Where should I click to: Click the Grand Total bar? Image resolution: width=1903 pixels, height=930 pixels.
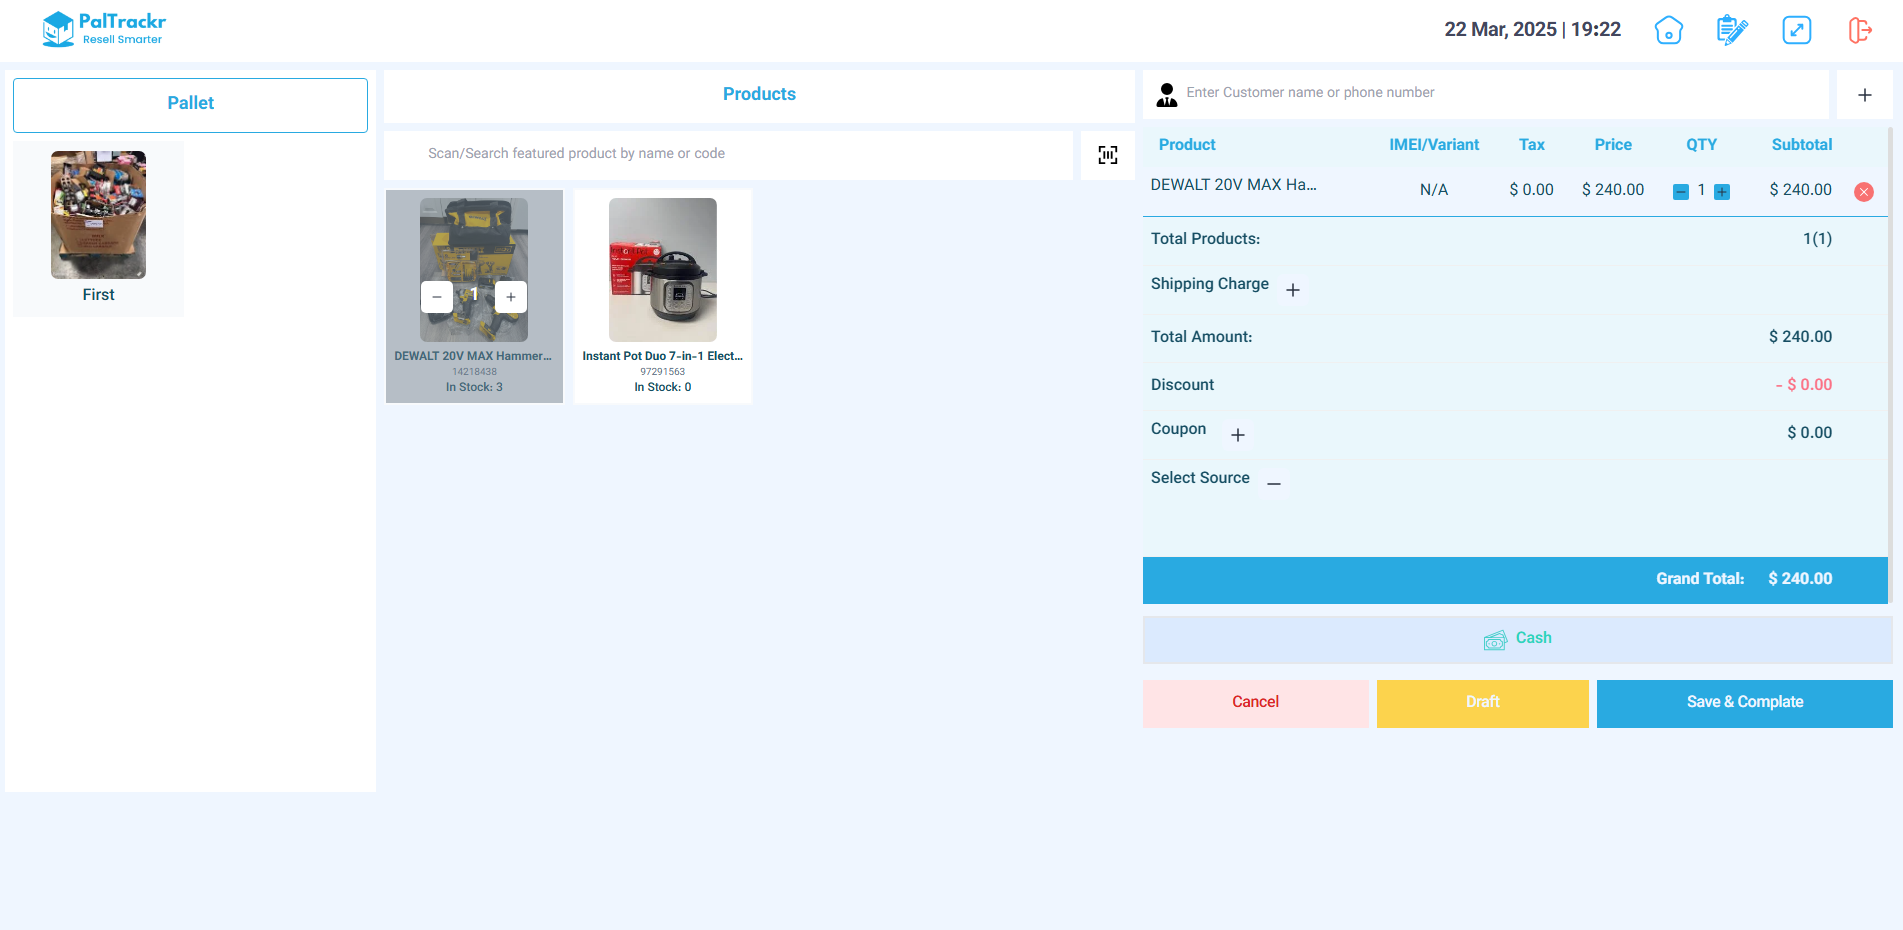coord(1515,580)
